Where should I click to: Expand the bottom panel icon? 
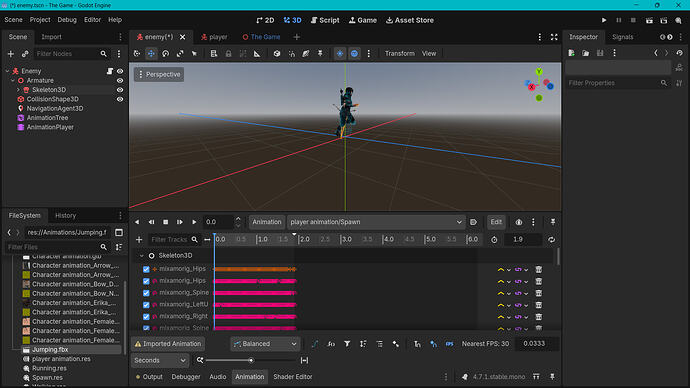[536, 377]
